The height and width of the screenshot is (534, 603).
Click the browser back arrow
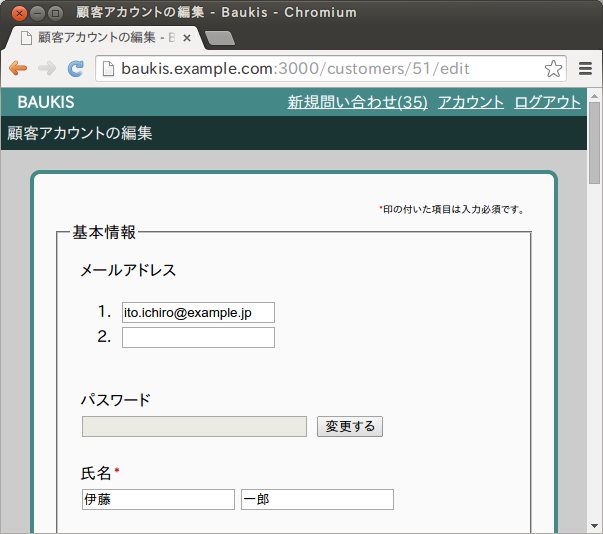18,68
